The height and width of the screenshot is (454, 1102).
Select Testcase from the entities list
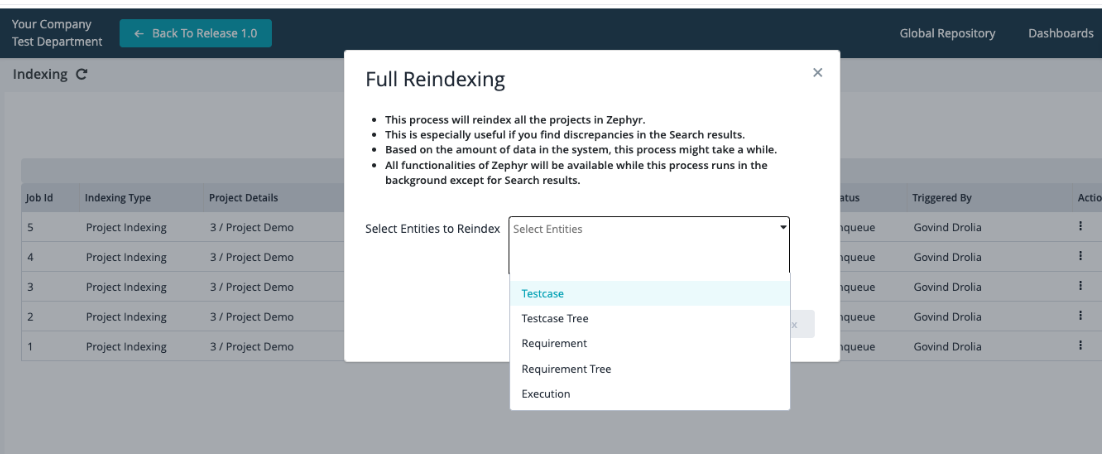pyautogui.click(x=543, y=294)
